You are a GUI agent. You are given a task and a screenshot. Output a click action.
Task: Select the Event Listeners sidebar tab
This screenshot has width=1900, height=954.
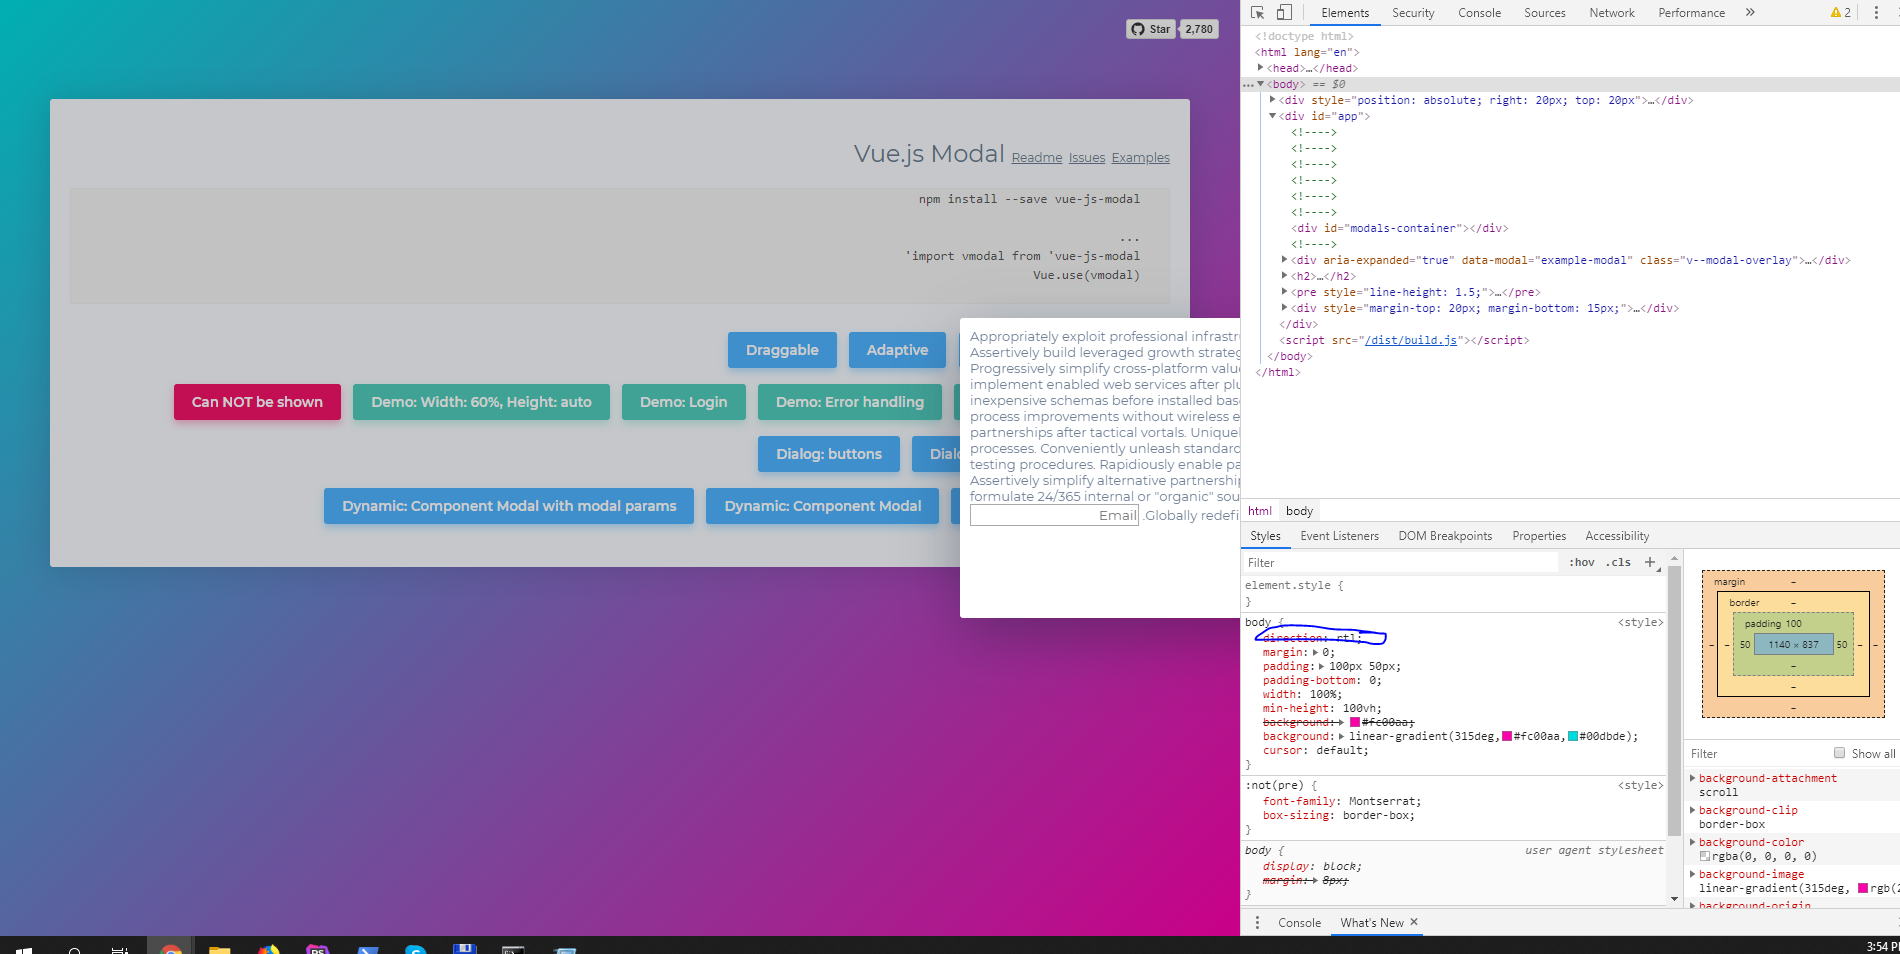point(1339,536)
